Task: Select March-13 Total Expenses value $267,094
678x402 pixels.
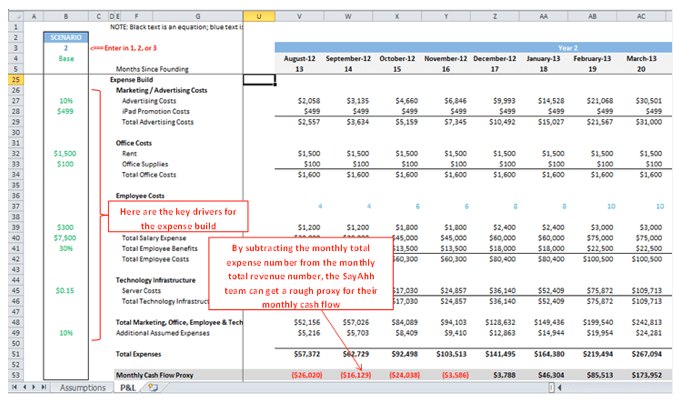Action: pos(647,355)
